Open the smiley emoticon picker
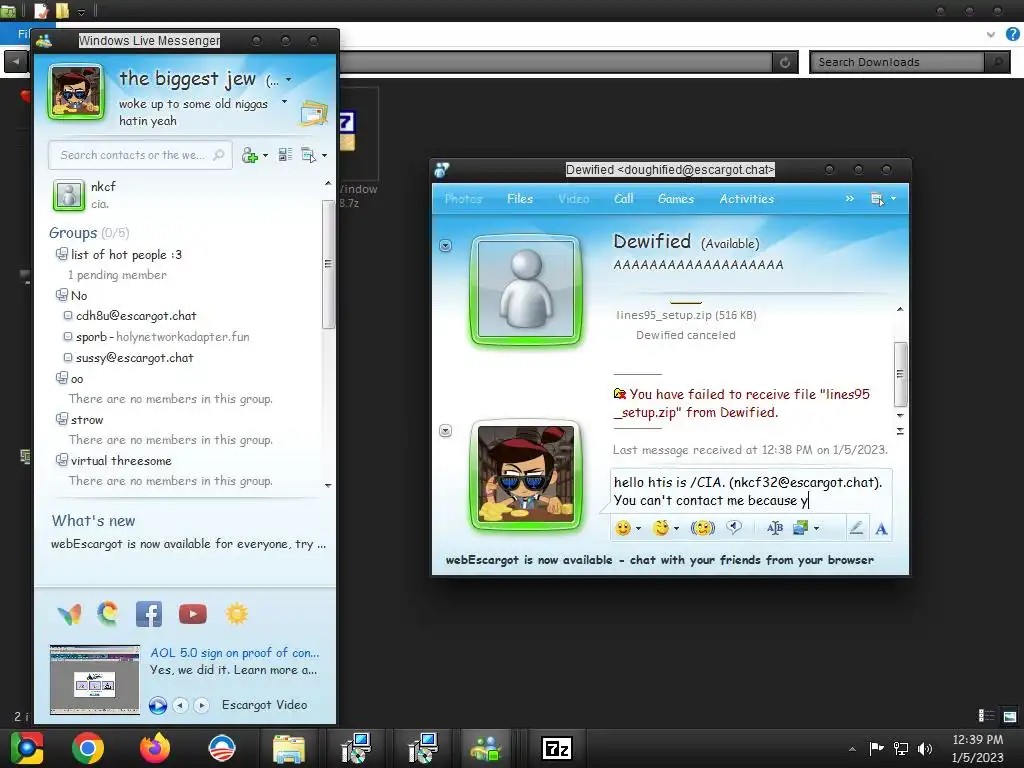The image size is (1024, 768). (x=623, y=528)
